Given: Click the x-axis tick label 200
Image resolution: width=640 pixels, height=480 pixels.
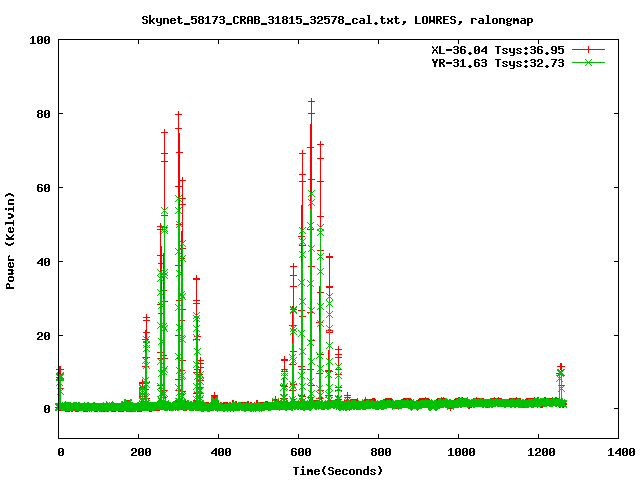Looking at the screenshot, I should pos(141,452).
